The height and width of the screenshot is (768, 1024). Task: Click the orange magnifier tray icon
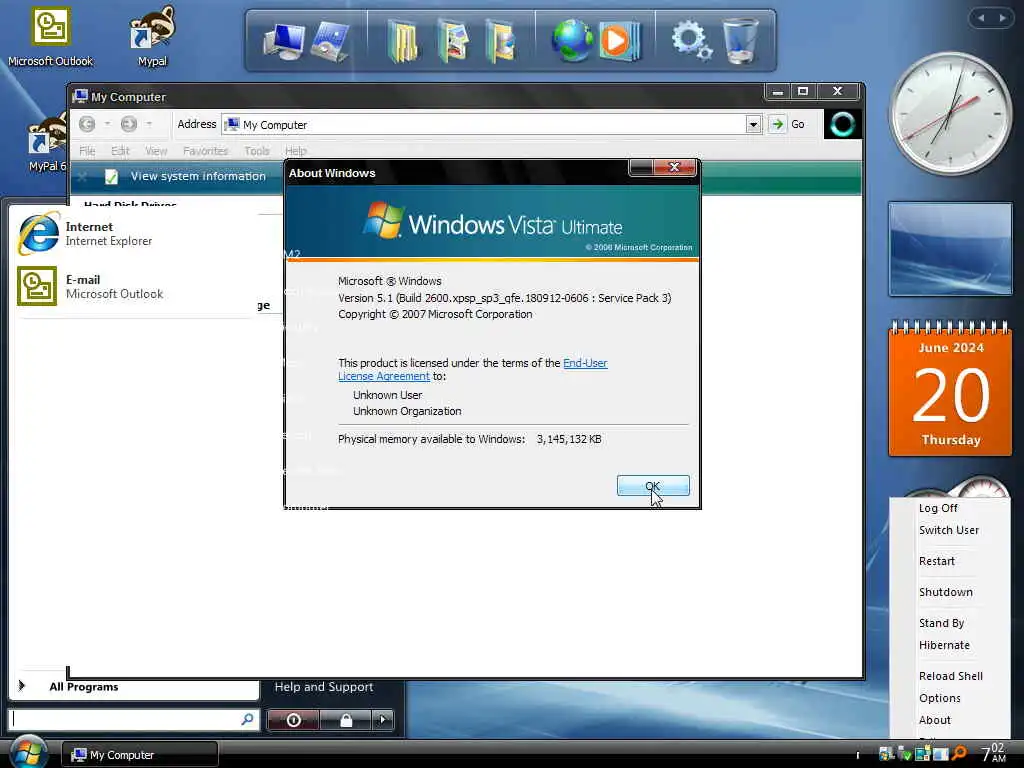[x=959, y=754]
